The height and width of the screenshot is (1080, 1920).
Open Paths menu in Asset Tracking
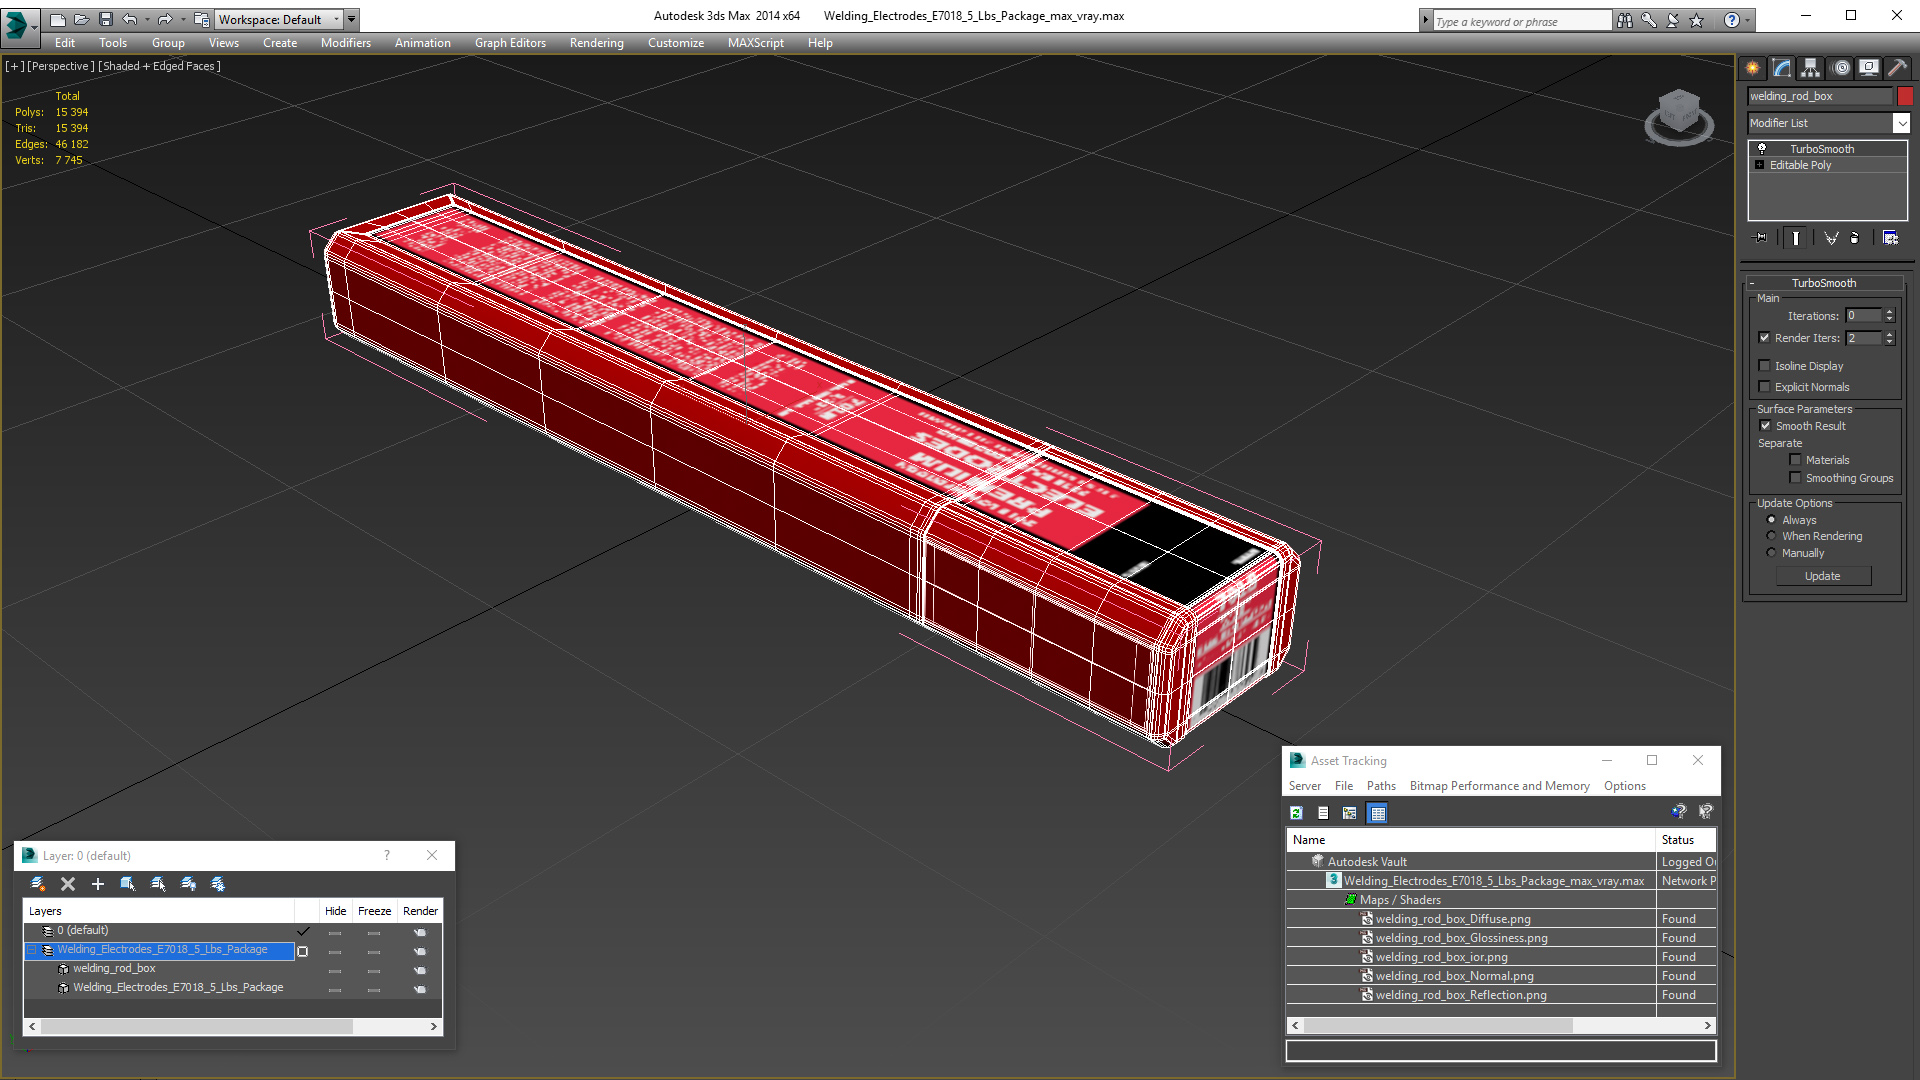(x=1381, y=786)
